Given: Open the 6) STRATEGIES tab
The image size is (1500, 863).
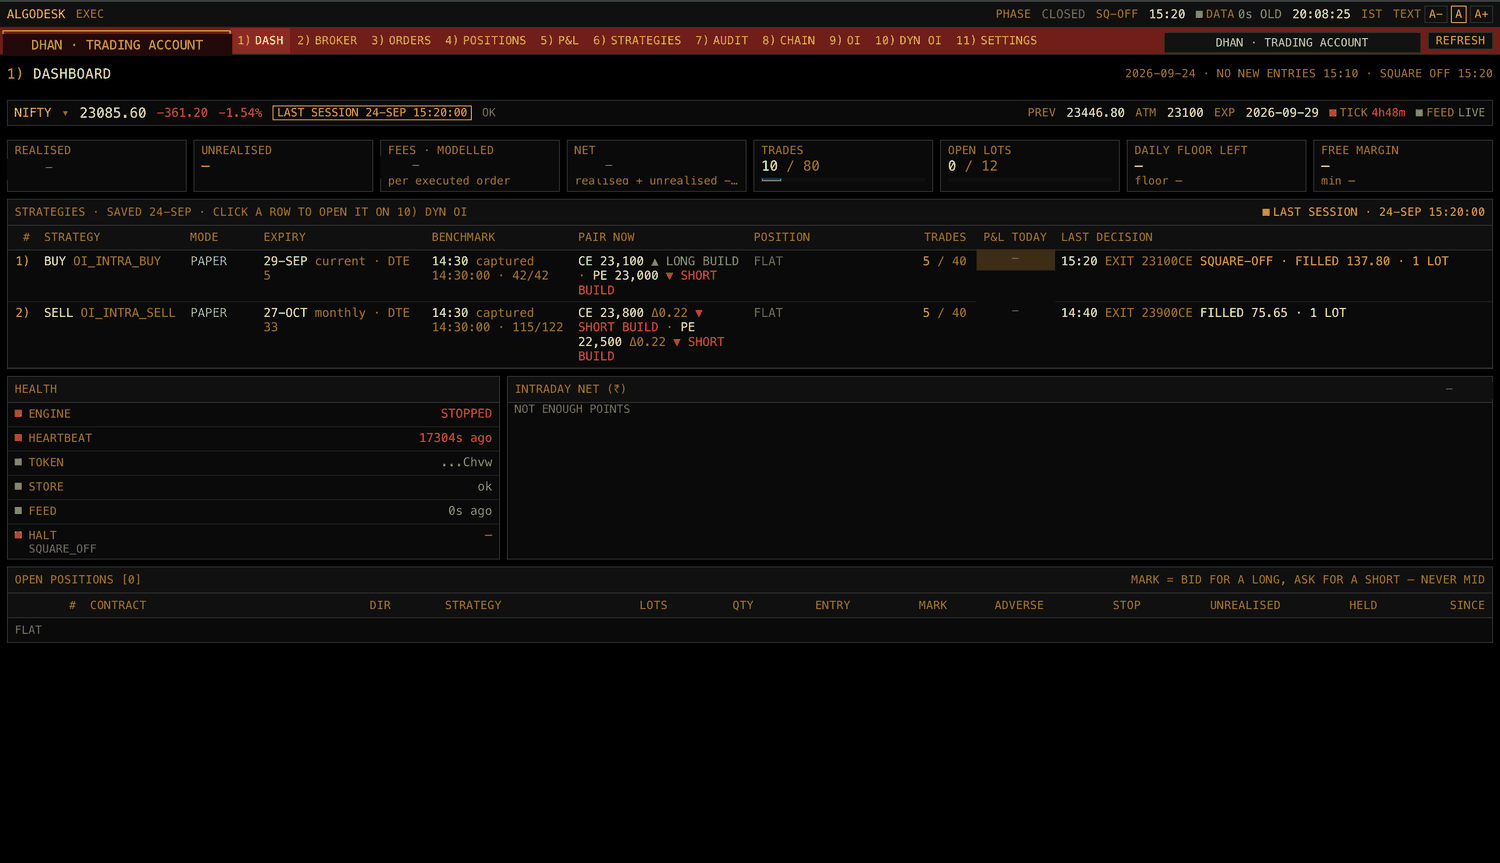Looking at the screenshot, I should pos(637,41).
